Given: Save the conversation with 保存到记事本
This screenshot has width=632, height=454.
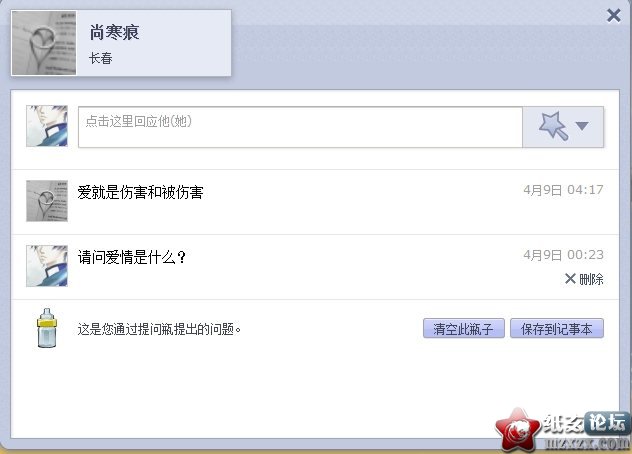Looking at the screenshot, I should pyautogui.click(x=557, y=329).
